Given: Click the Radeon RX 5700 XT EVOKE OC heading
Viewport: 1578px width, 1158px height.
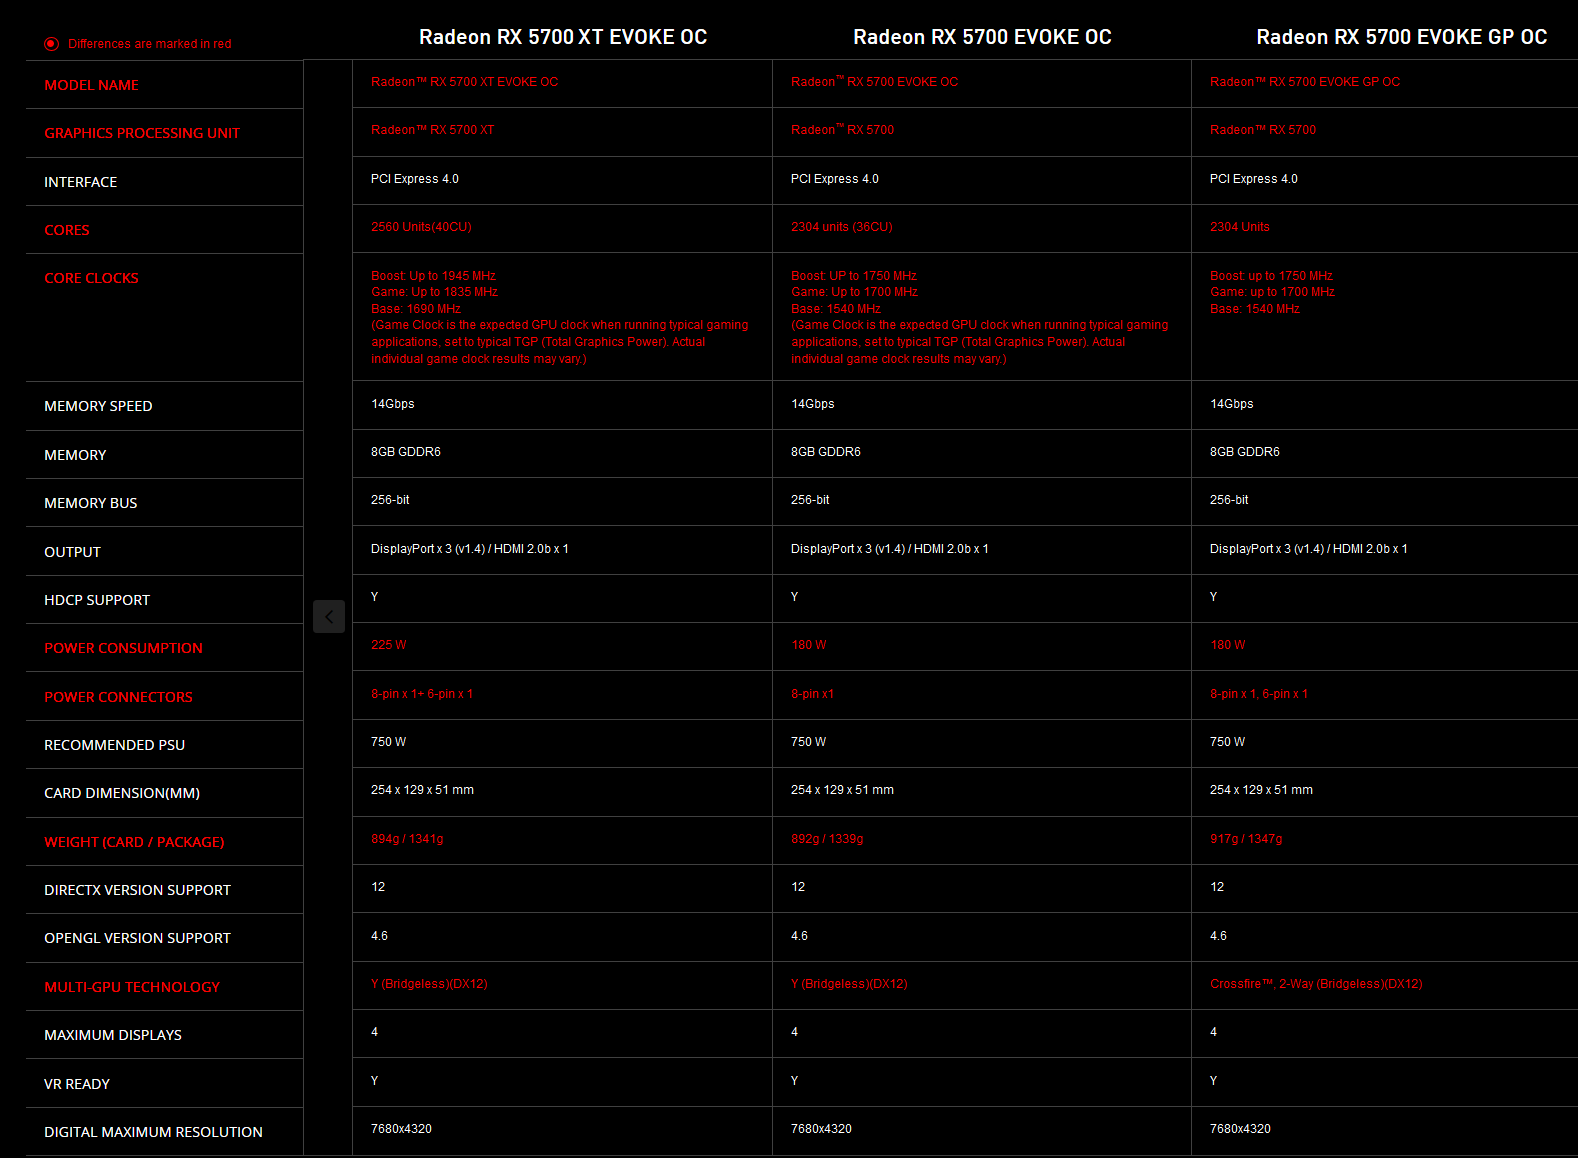Looking at the screenshot, I should pyautogui.click(x=563, y=37).
